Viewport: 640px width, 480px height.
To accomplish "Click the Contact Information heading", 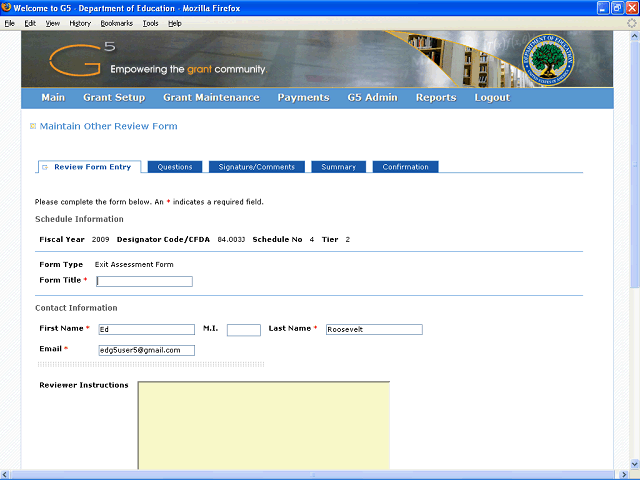I will click(x=76, y=308).
